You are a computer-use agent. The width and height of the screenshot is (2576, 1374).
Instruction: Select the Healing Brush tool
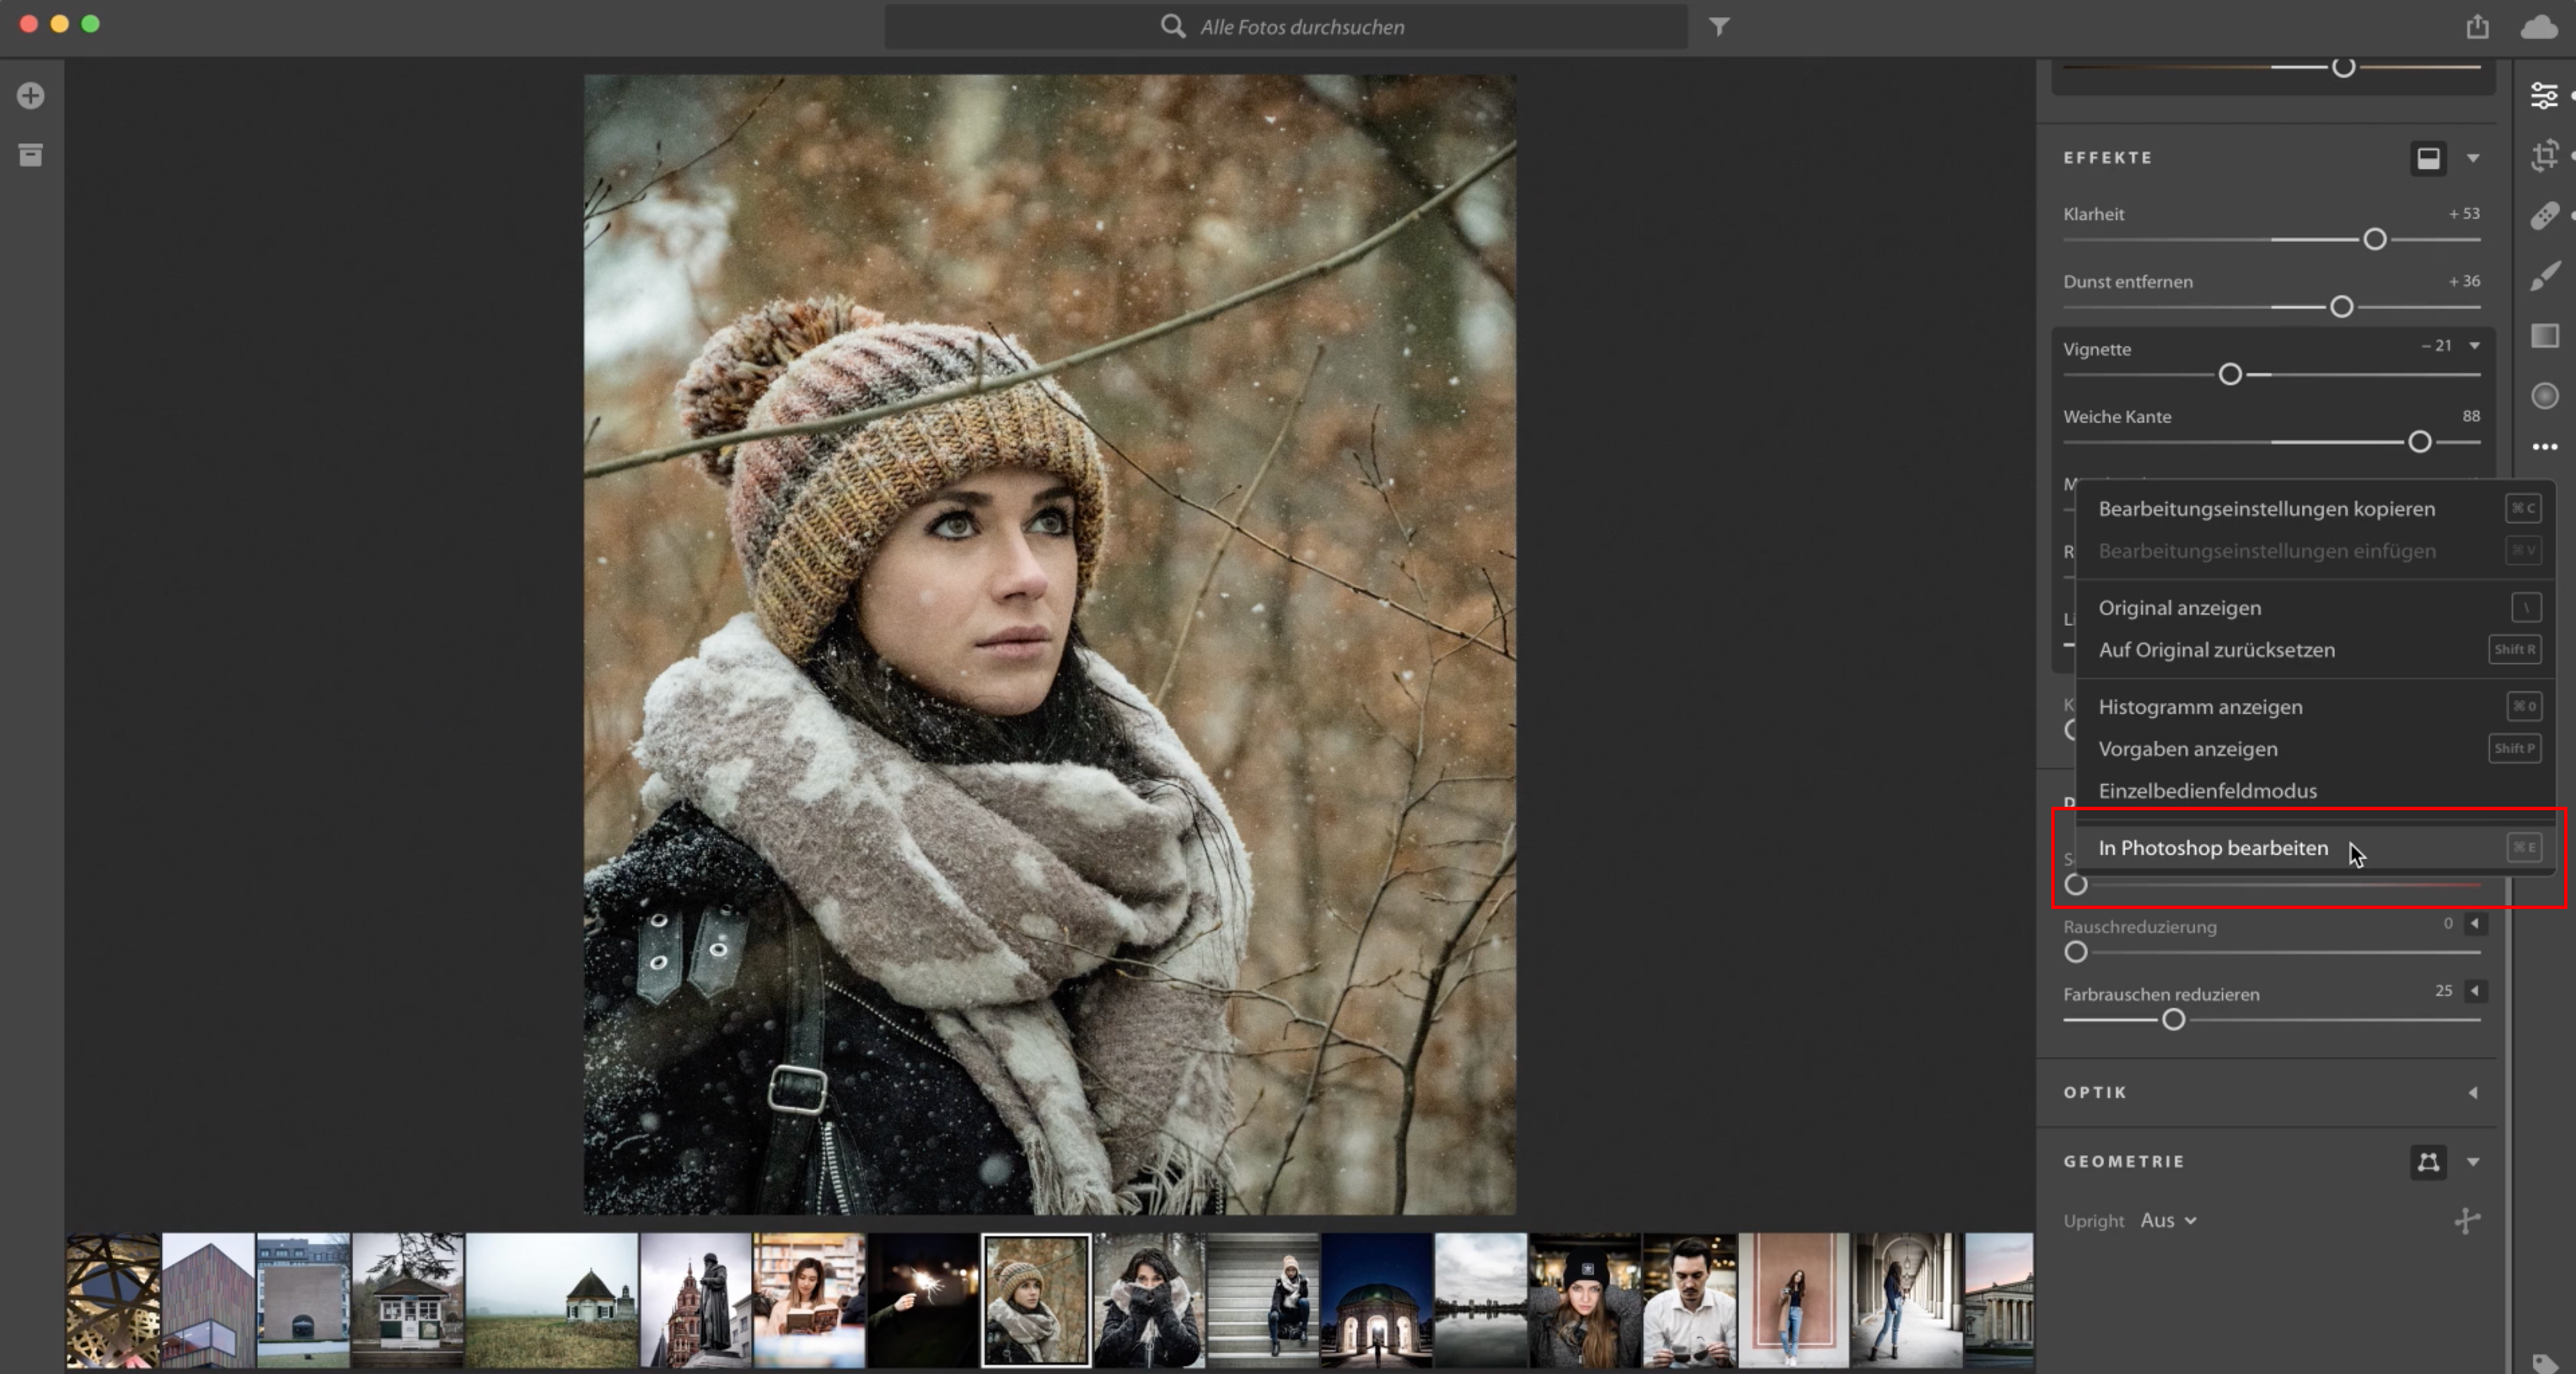[x=2544, y=216]
